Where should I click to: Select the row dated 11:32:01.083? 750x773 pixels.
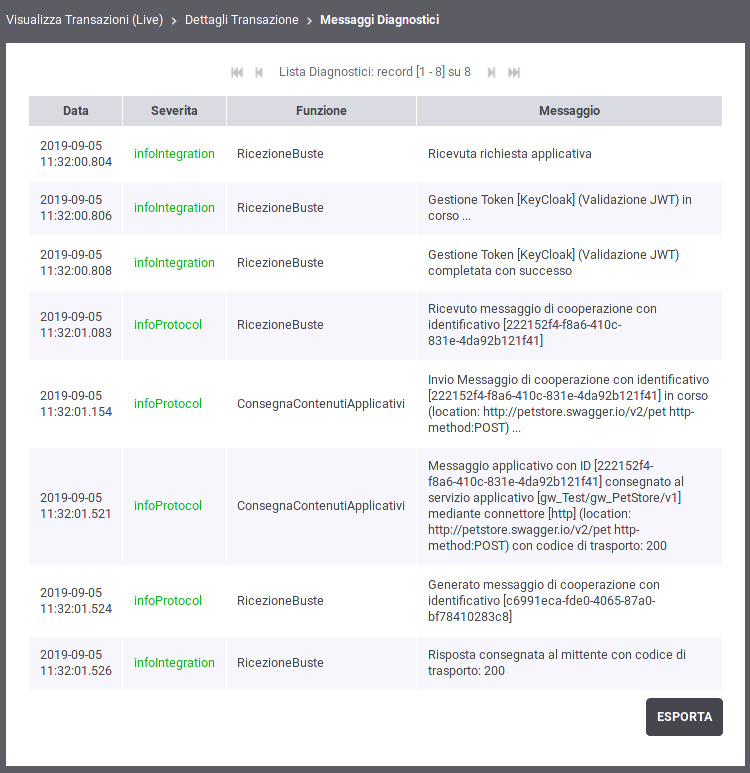point(375,325)
